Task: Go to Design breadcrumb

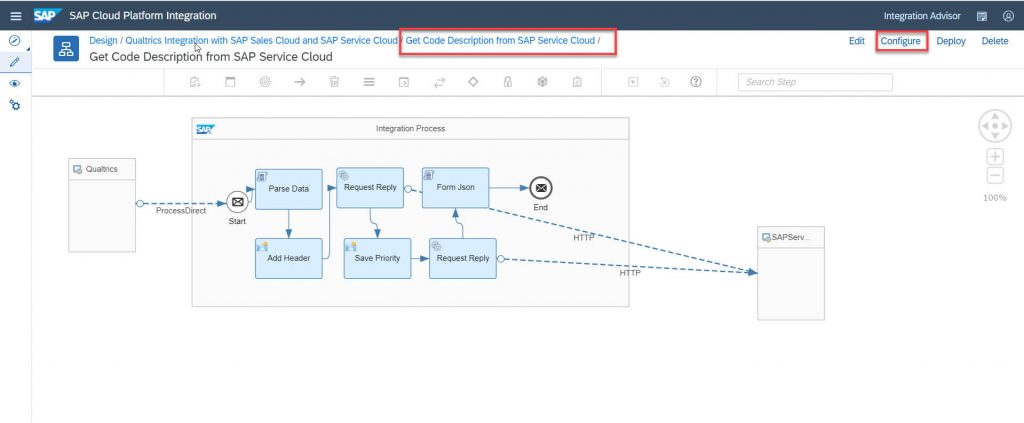Action: click(x=103, y=40)
